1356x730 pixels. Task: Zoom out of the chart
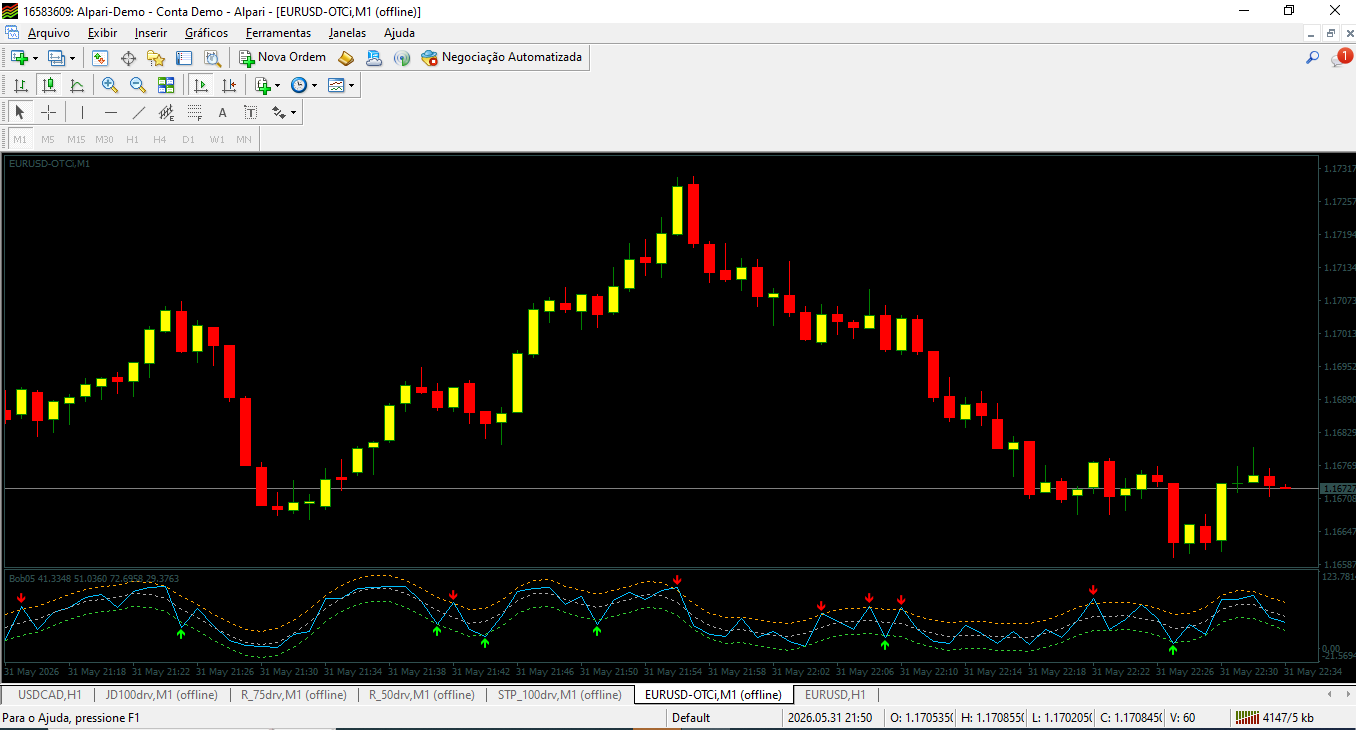(138, 85)
